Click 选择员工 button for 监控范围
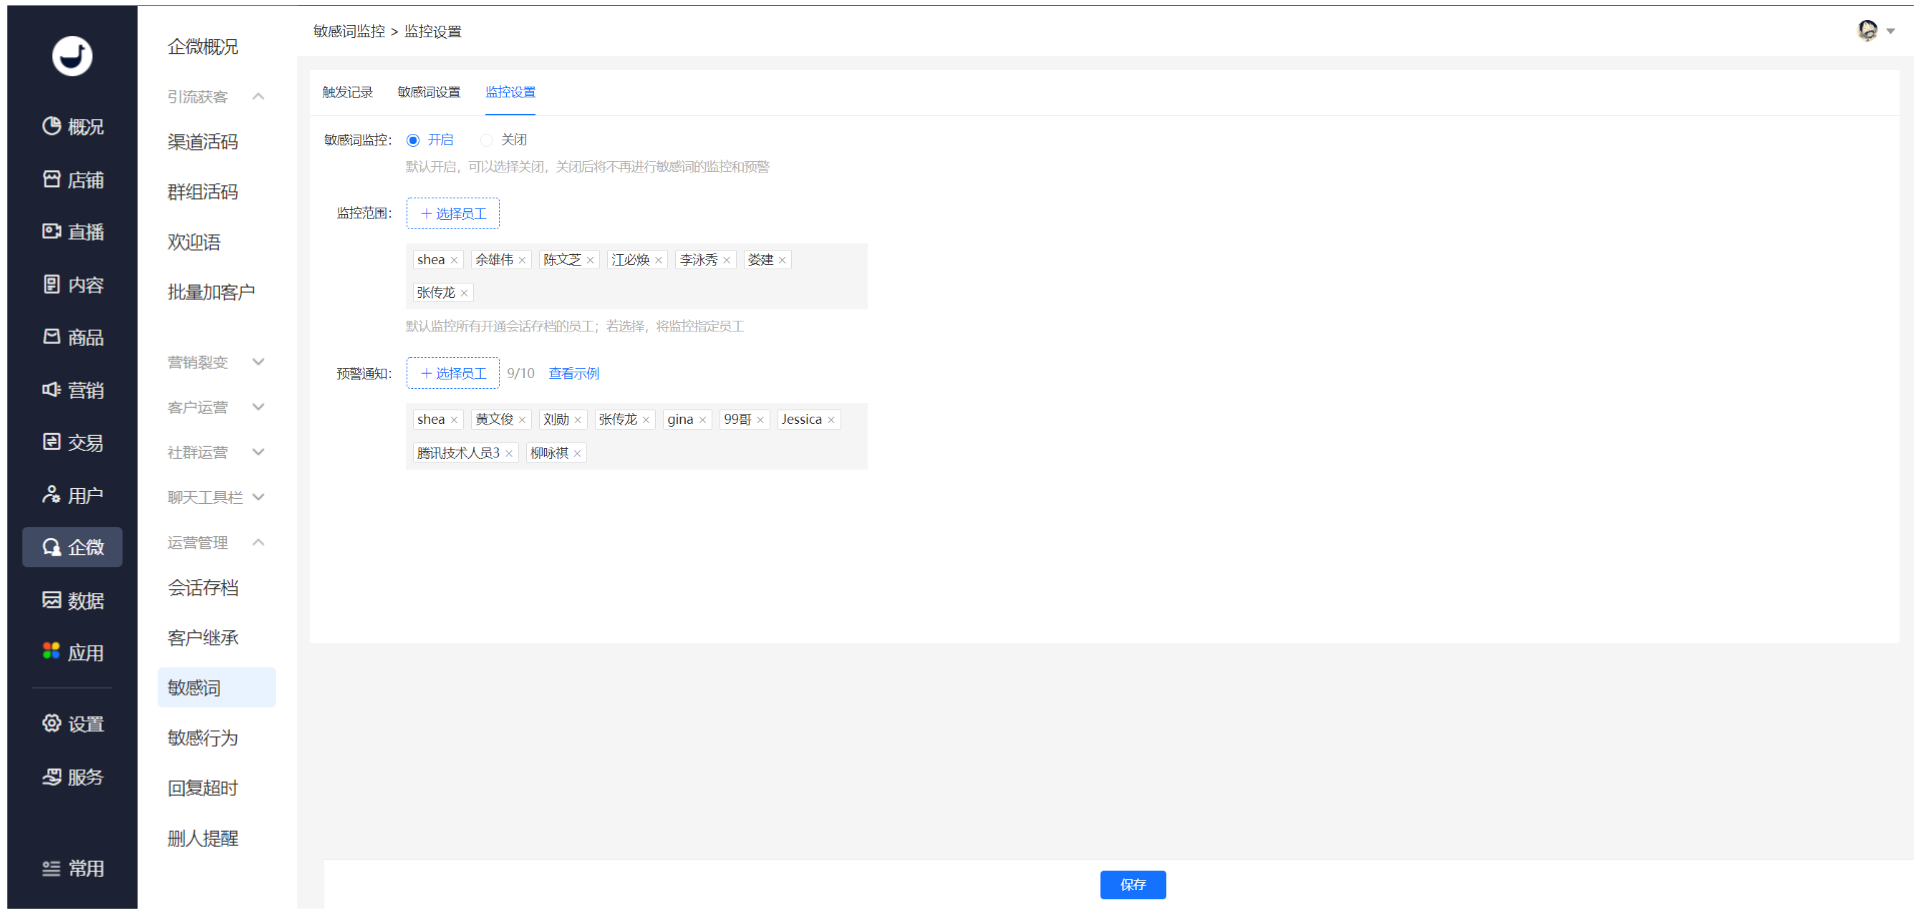1928x922 pixels. point(453,213)
